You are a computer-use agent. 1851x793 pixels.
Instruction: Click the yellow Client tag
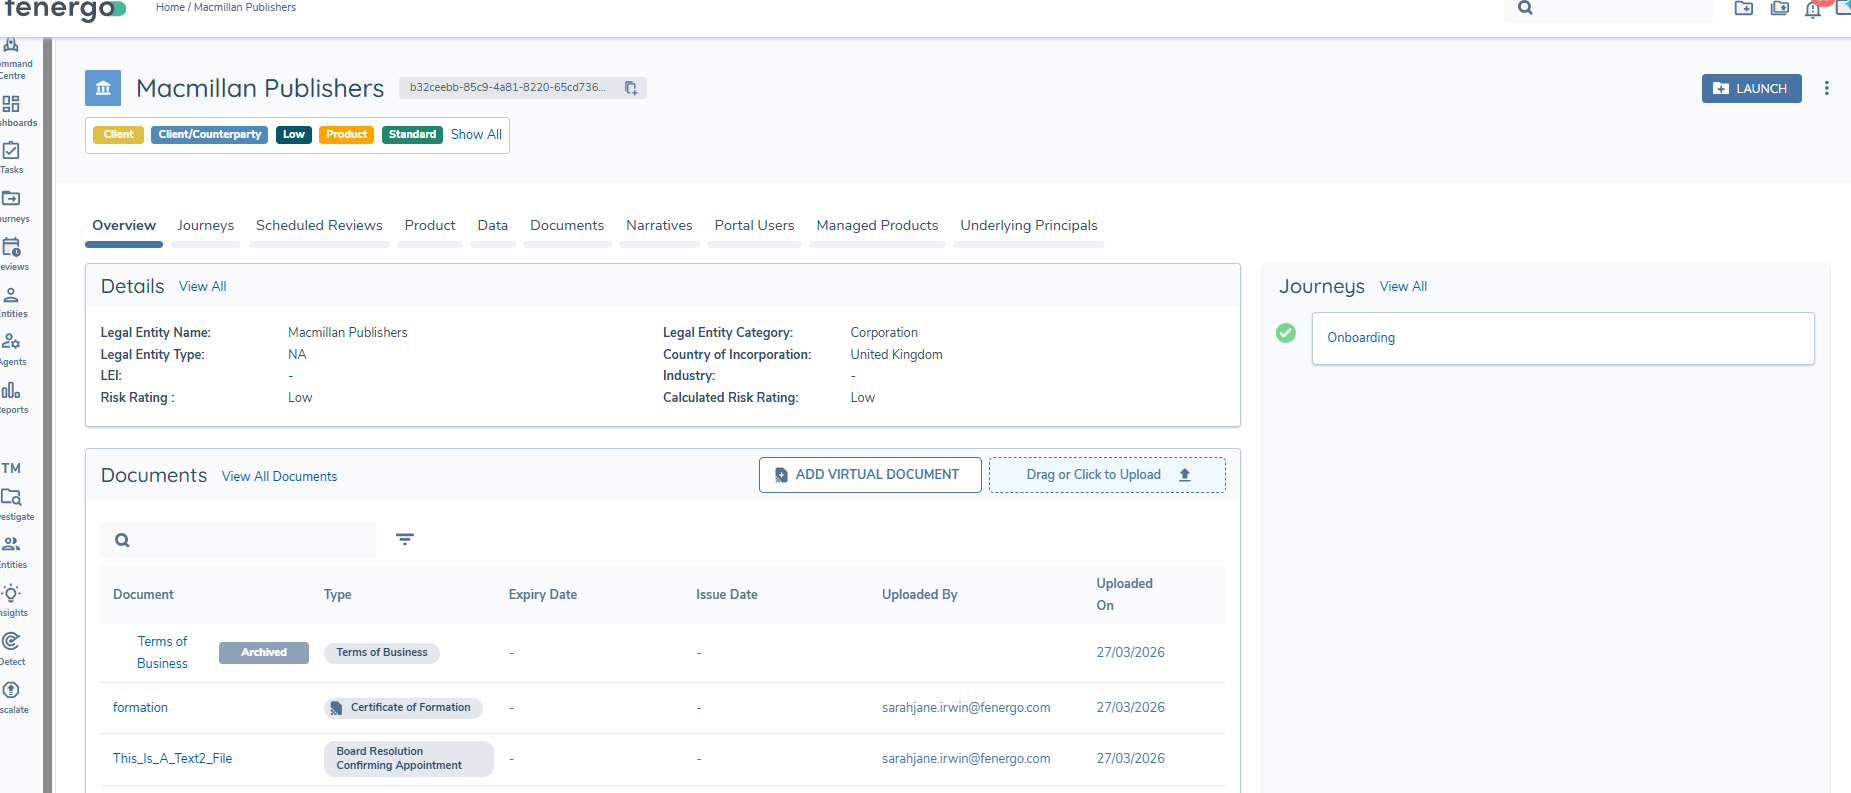[118, 135]
